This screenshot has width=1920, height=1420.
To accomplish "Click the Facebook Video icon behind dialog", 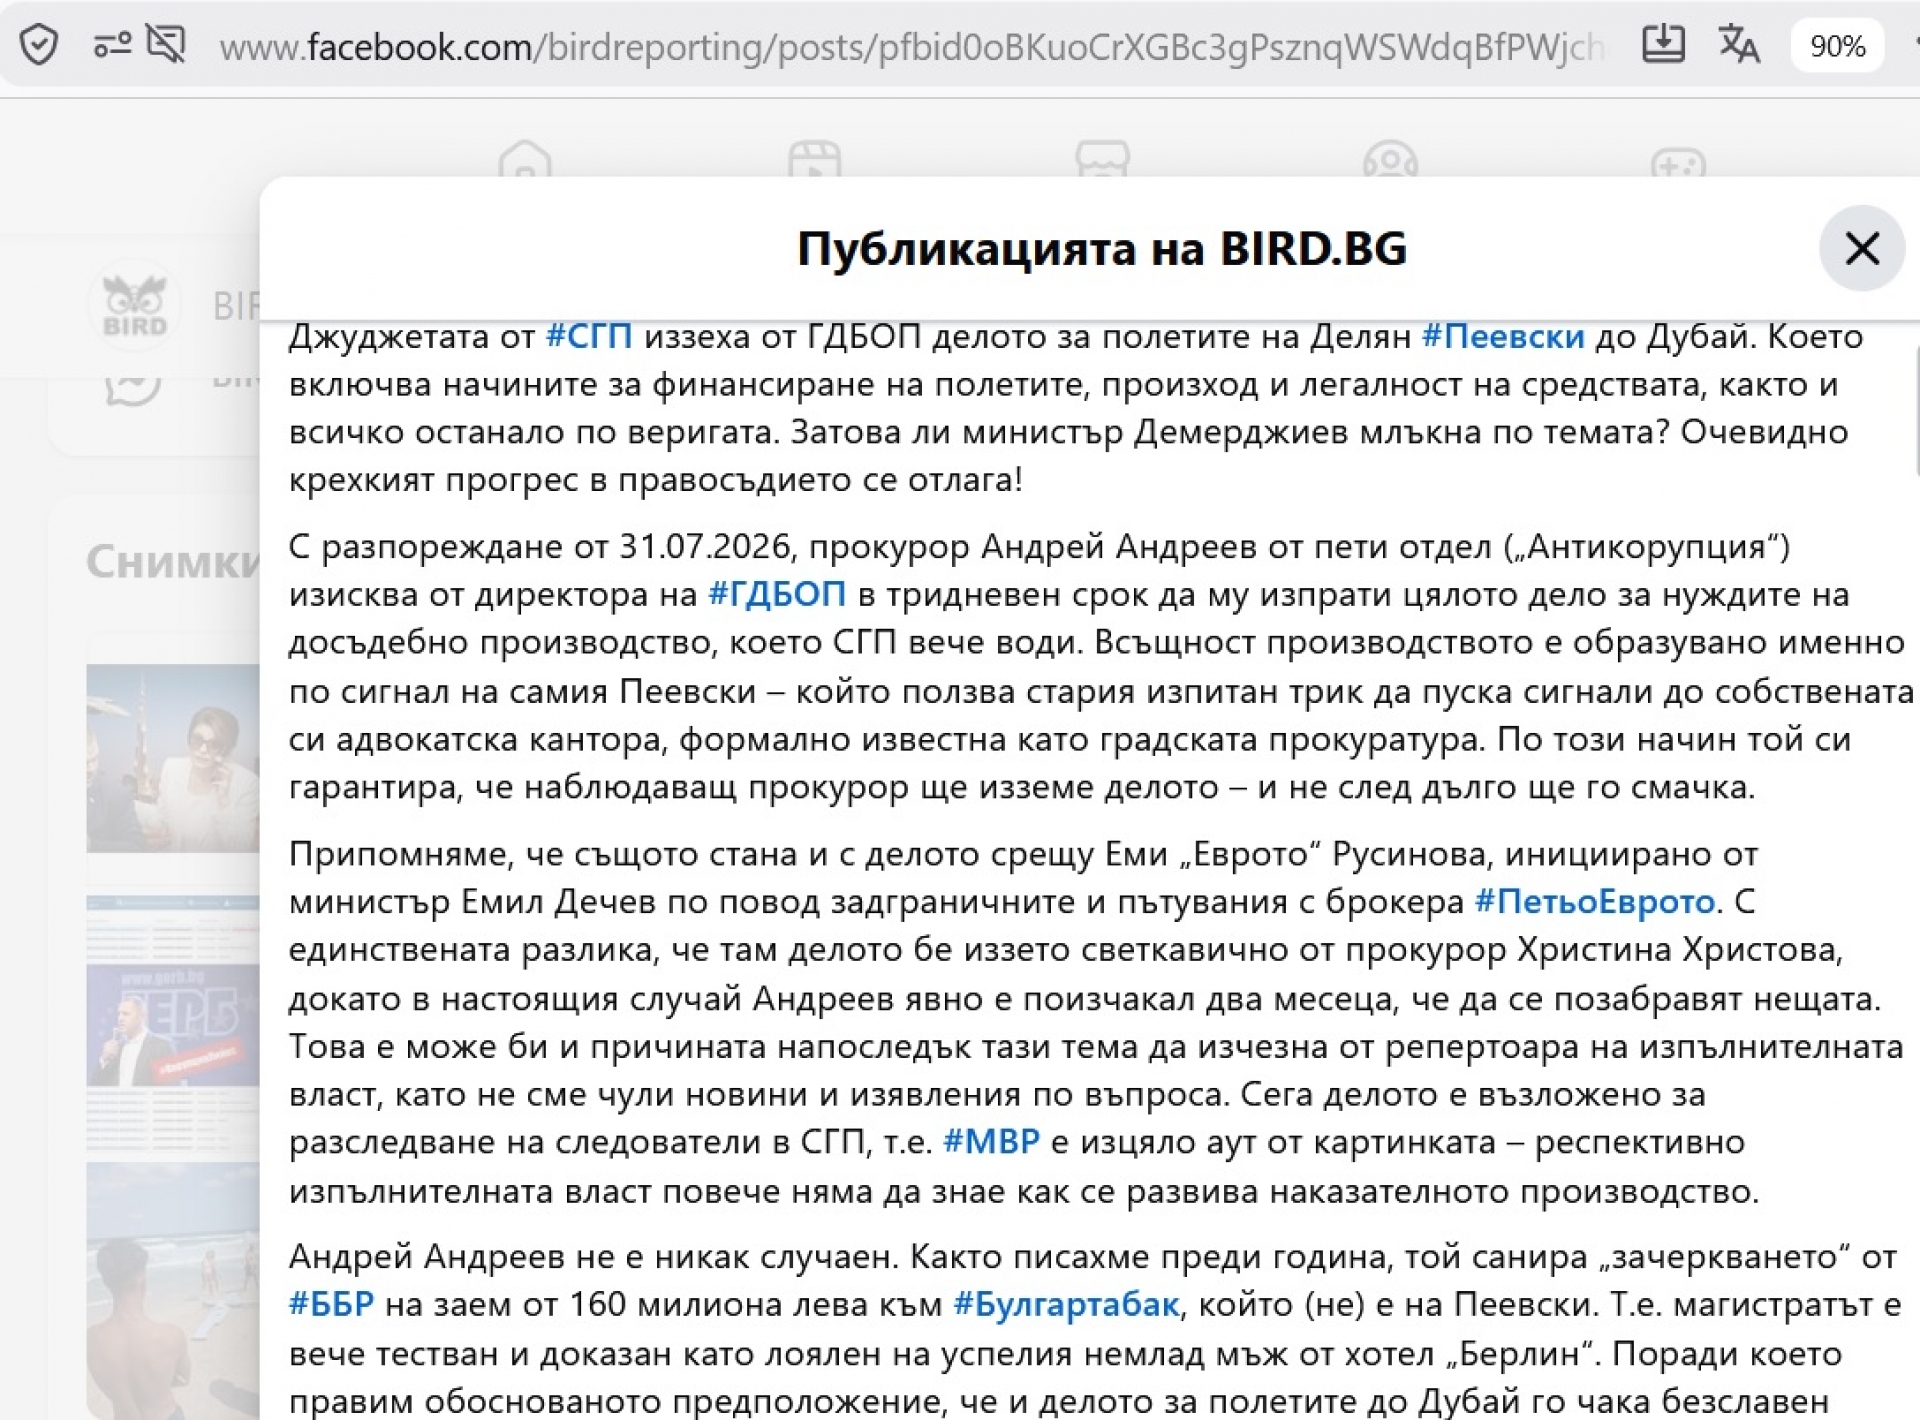I will (x=814, y=160).
